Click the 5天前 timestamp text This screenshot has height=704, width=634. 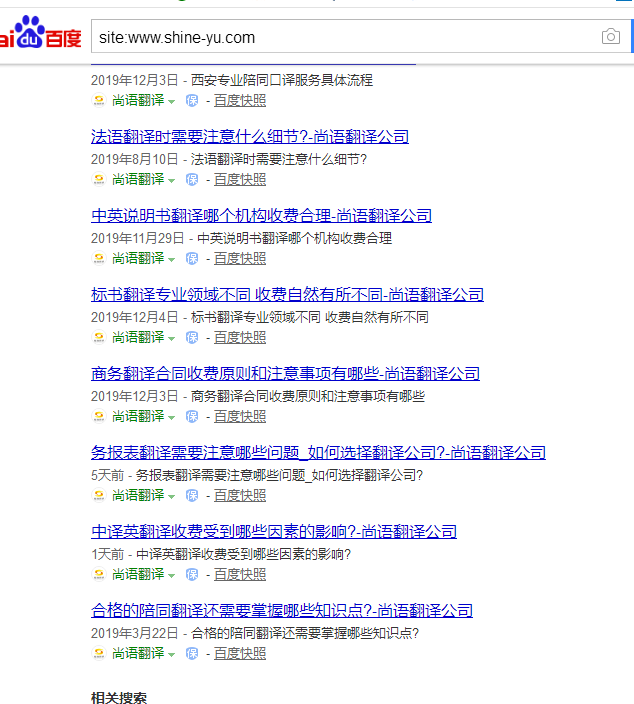(107, 475)
